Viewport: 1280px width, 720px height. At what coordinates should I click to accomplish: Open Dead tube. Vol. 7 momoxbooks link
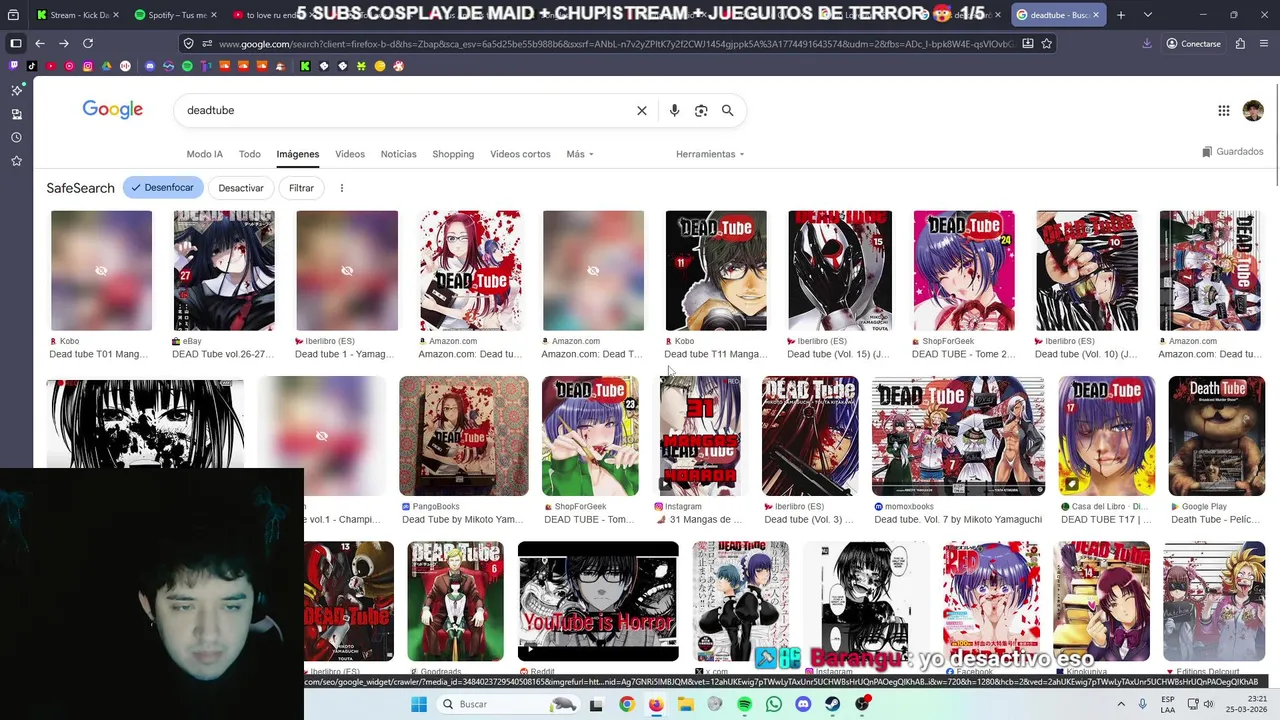[x=958, y=520]
